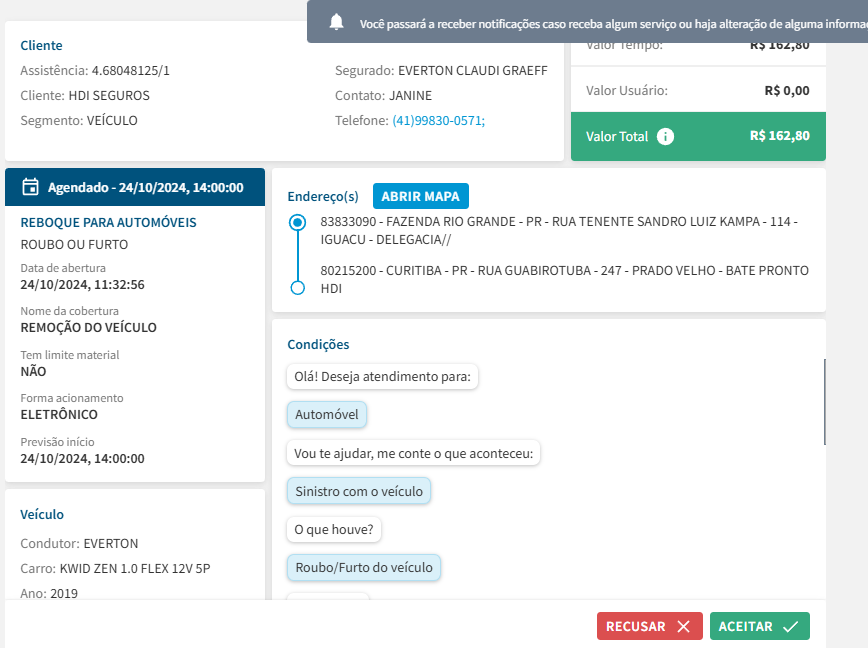
Task: Select the origin address route marker
Action: click(x=297, y=223)
